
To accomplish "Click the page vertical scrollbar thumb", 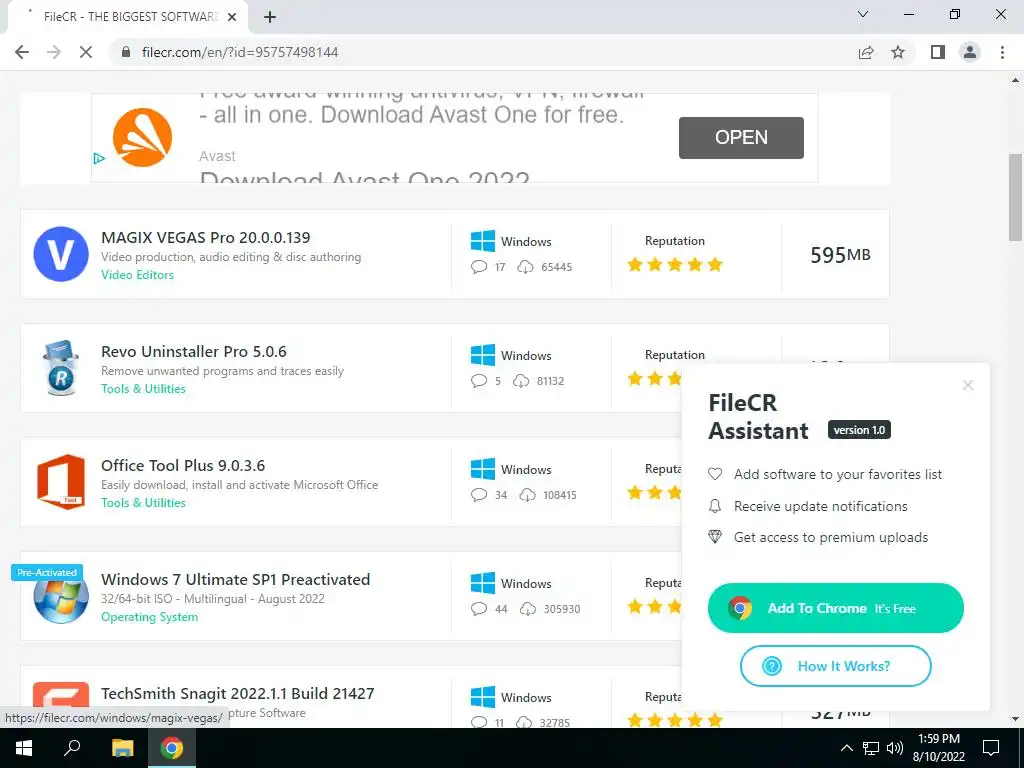I will coord(1015,197).
